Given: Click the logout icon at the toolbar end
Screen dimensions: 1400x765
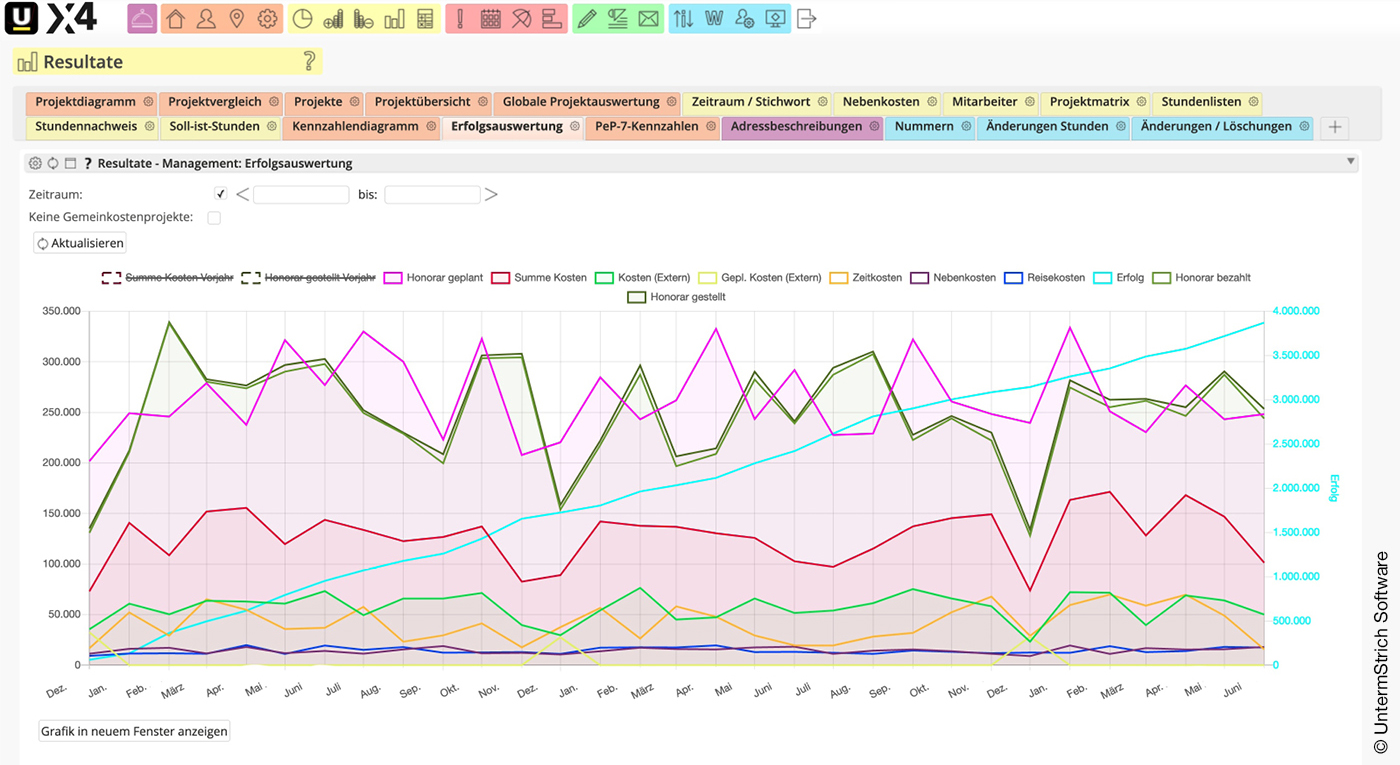Looking at the screenshot, I should pyautogui.click(x=806, y=18).
